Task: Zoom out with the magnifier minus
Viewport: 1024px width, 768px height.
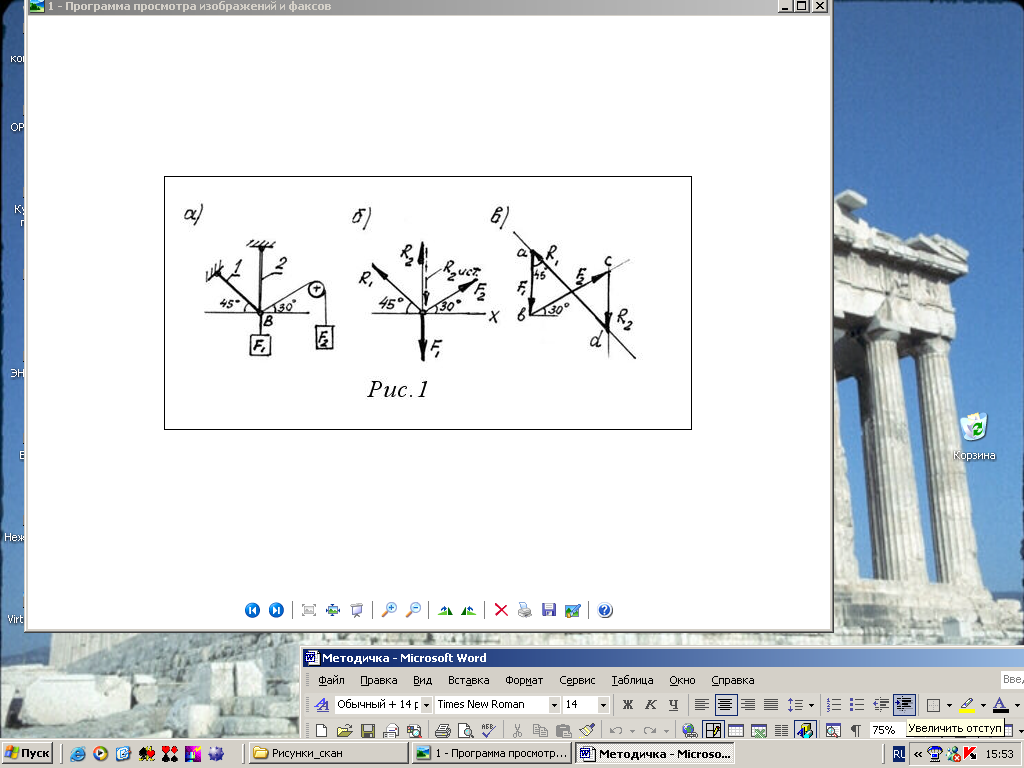Action: (413, 610)
